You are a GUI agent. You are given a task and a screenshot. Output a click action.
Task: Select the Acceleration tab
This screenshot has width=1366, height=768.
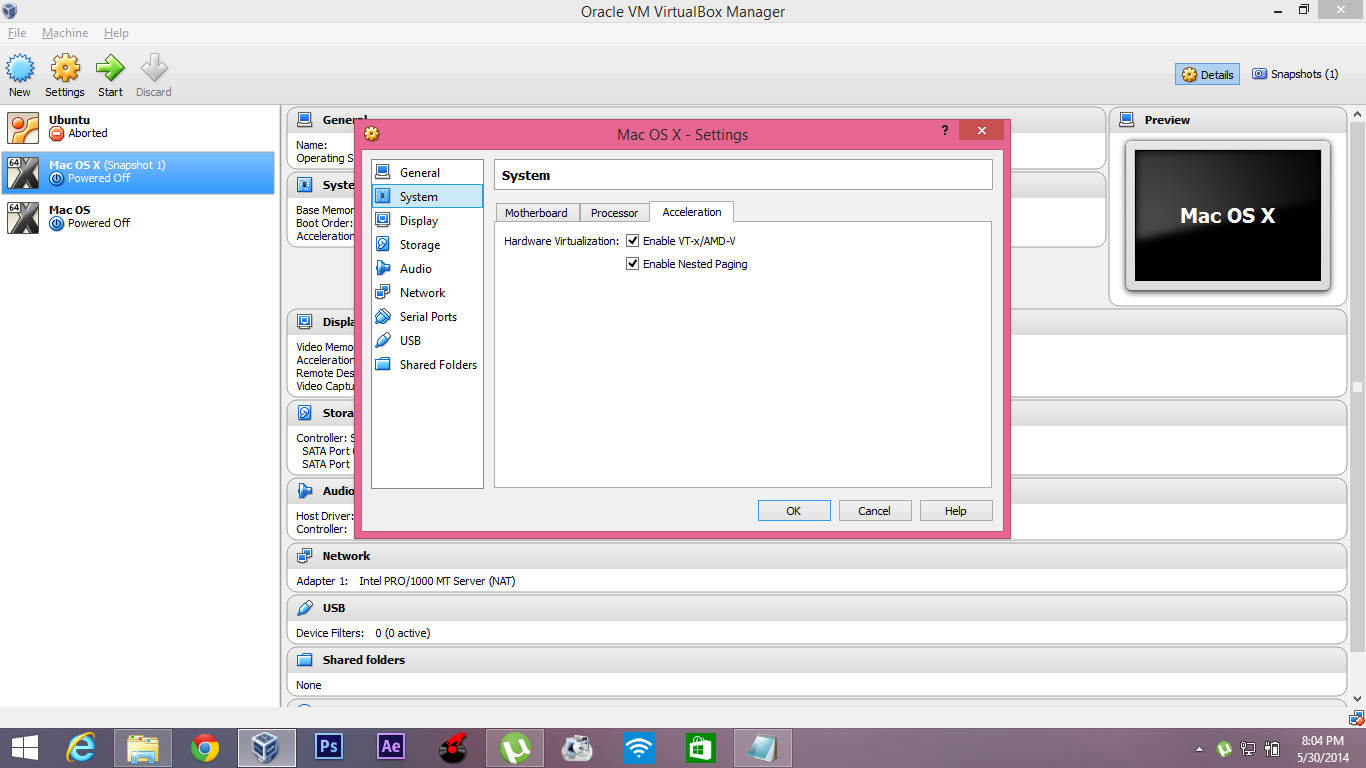pyautogui.click(x=692, y=212)
